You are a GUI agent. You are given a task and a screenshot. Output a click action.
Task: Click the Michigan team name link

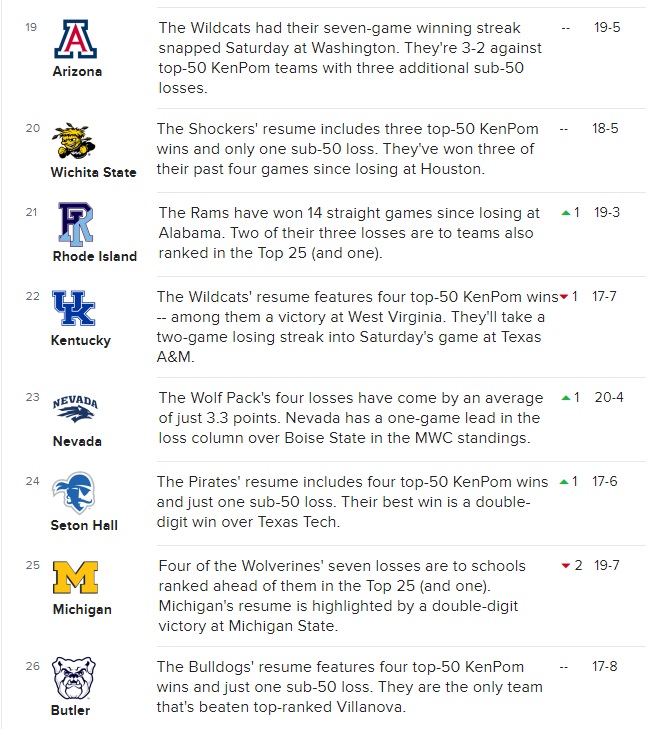tap(82, 609)
